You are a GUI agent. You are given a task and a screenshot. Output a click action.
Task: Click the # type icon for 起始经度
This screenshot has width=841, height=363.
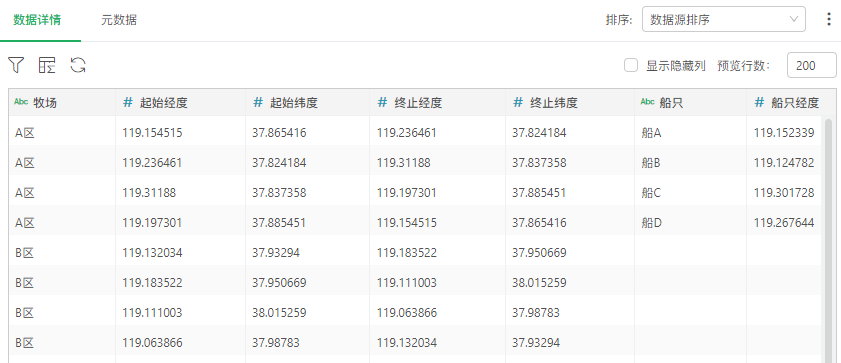click(x=128, y=102)
